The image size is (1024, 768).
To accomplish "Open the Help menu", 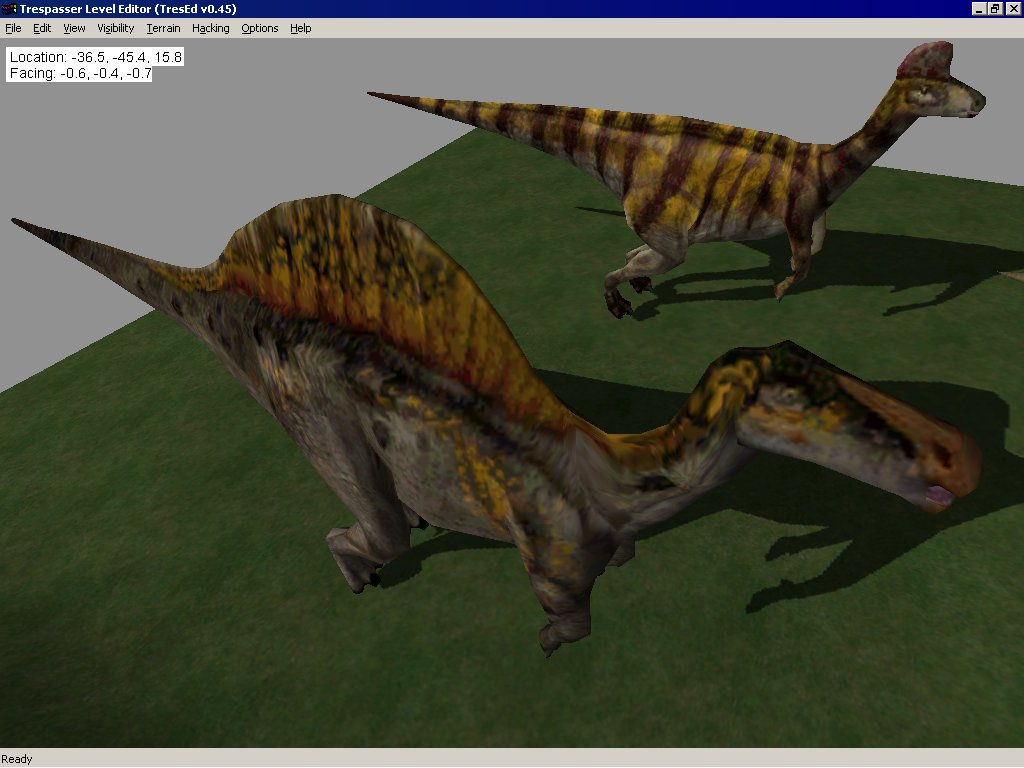I will (x=300, y=28).
